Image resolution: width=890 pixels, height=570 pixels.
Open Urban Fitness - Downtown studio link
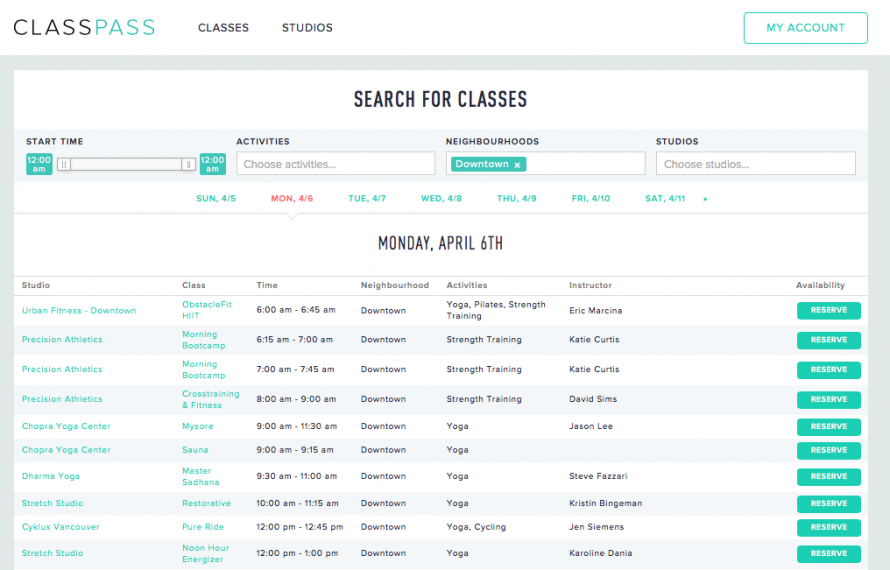pos(79,311)
